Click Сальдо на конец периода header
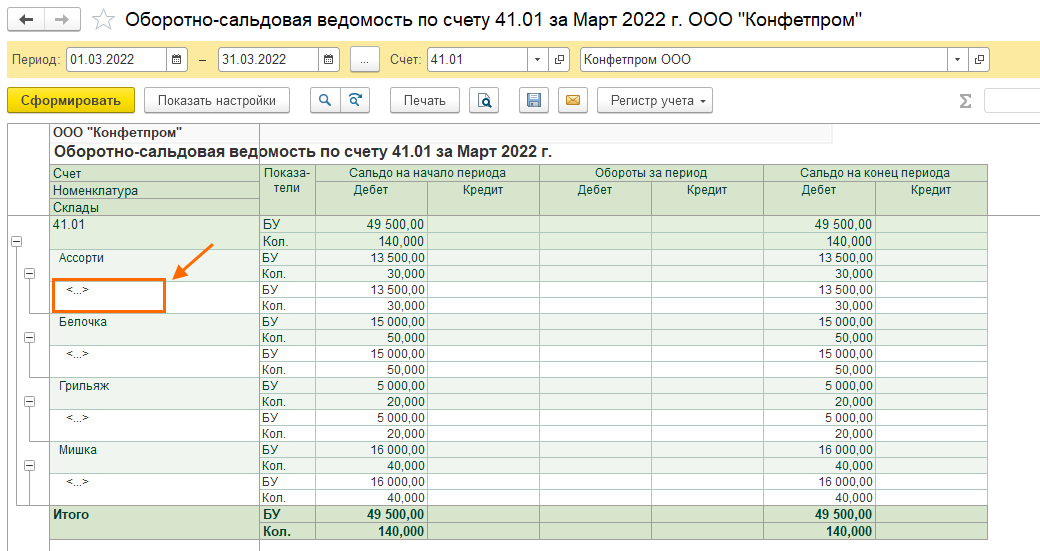The height and width of the screenshot is (551, 1040). click(x=876, y=173)
